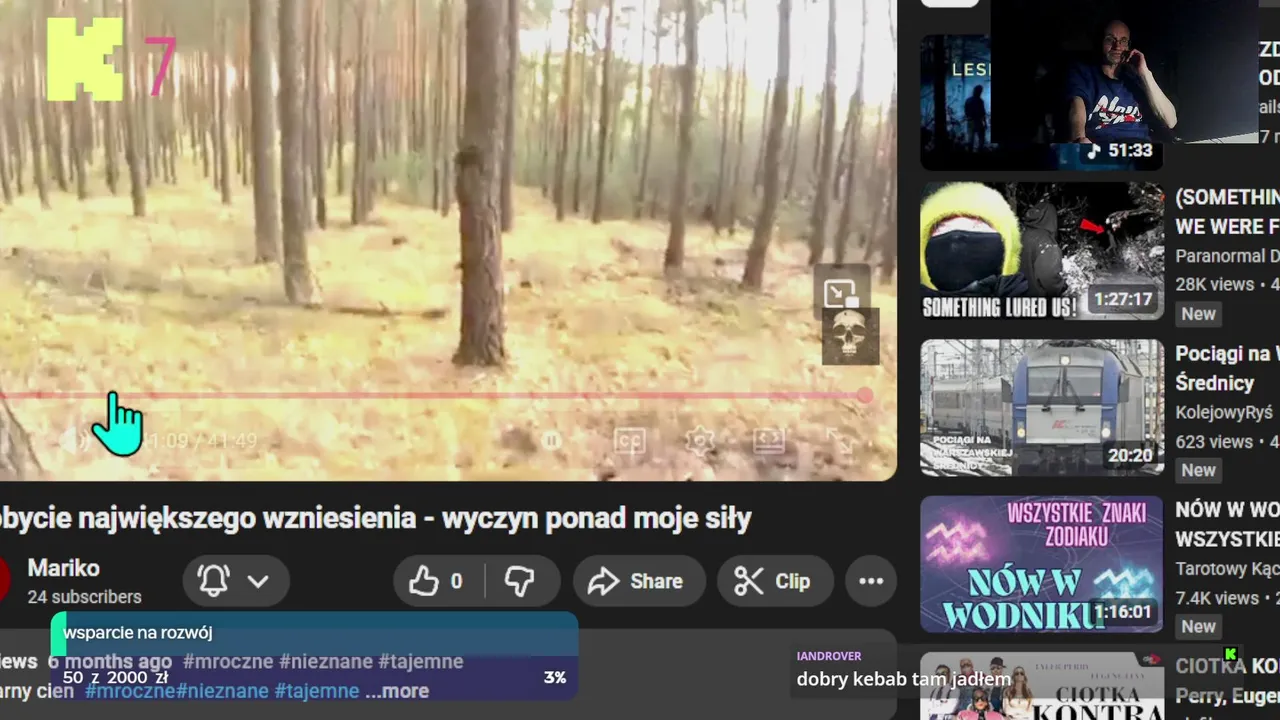Seek by clicking the red video progress bar
The height and width of the screenshot is (720, 1280).
point(432,396)
